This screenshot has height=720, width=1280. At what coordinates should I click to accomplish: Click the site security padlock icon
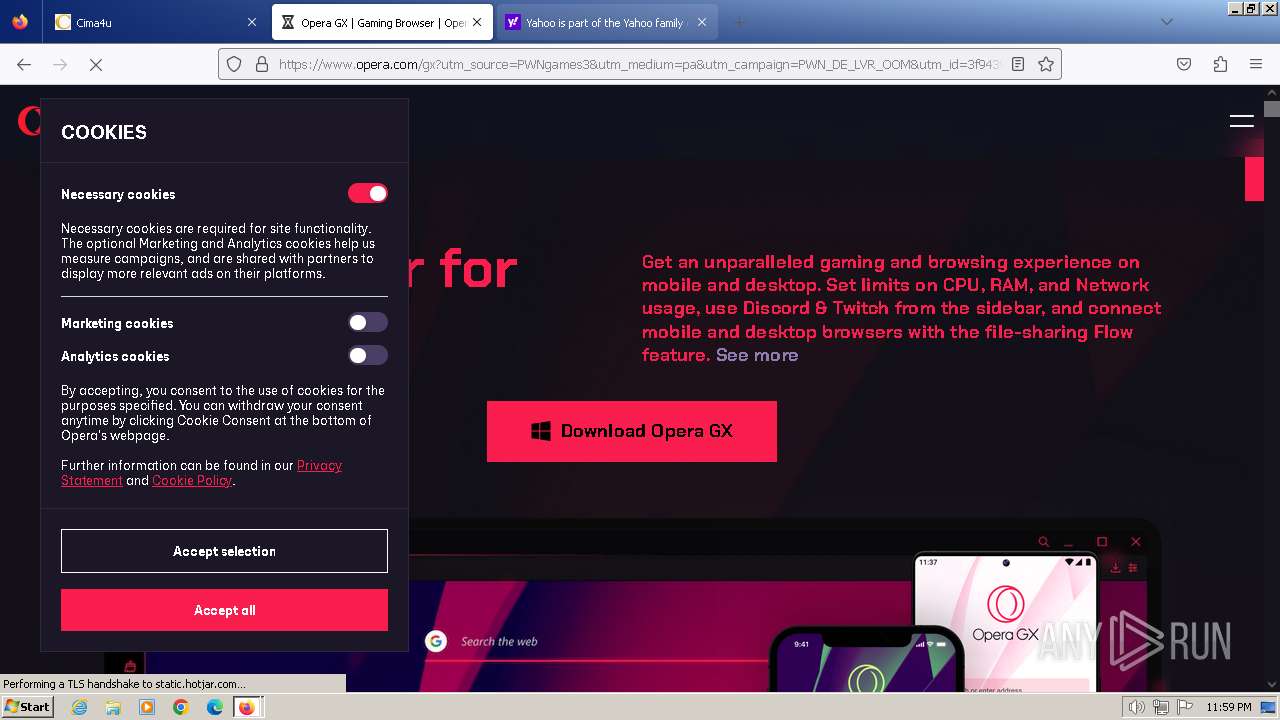262,64
